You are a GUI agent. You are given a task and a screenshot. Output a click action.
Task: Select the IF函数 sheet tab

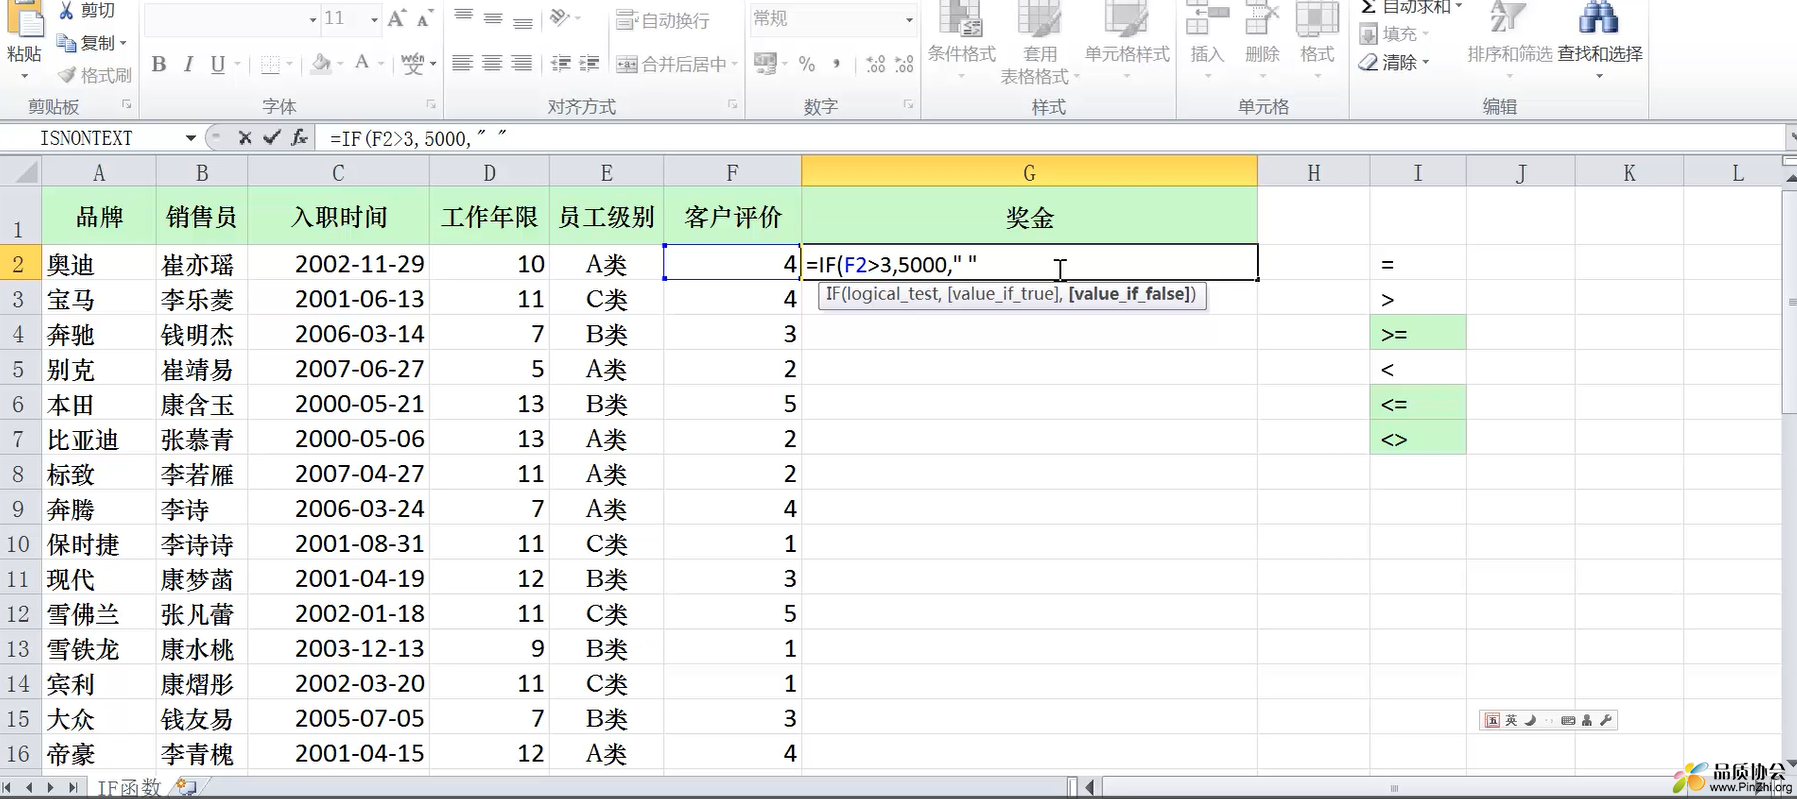tap(129, 788)
